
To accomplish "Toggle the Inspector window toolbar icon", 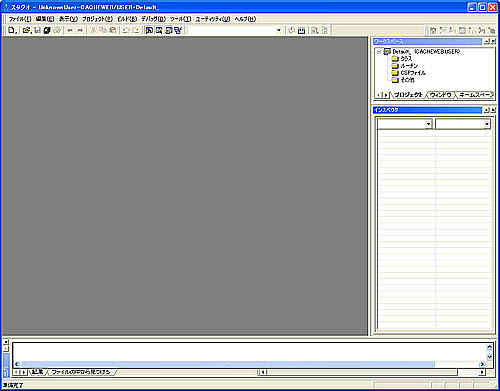I will coord(149,30).
